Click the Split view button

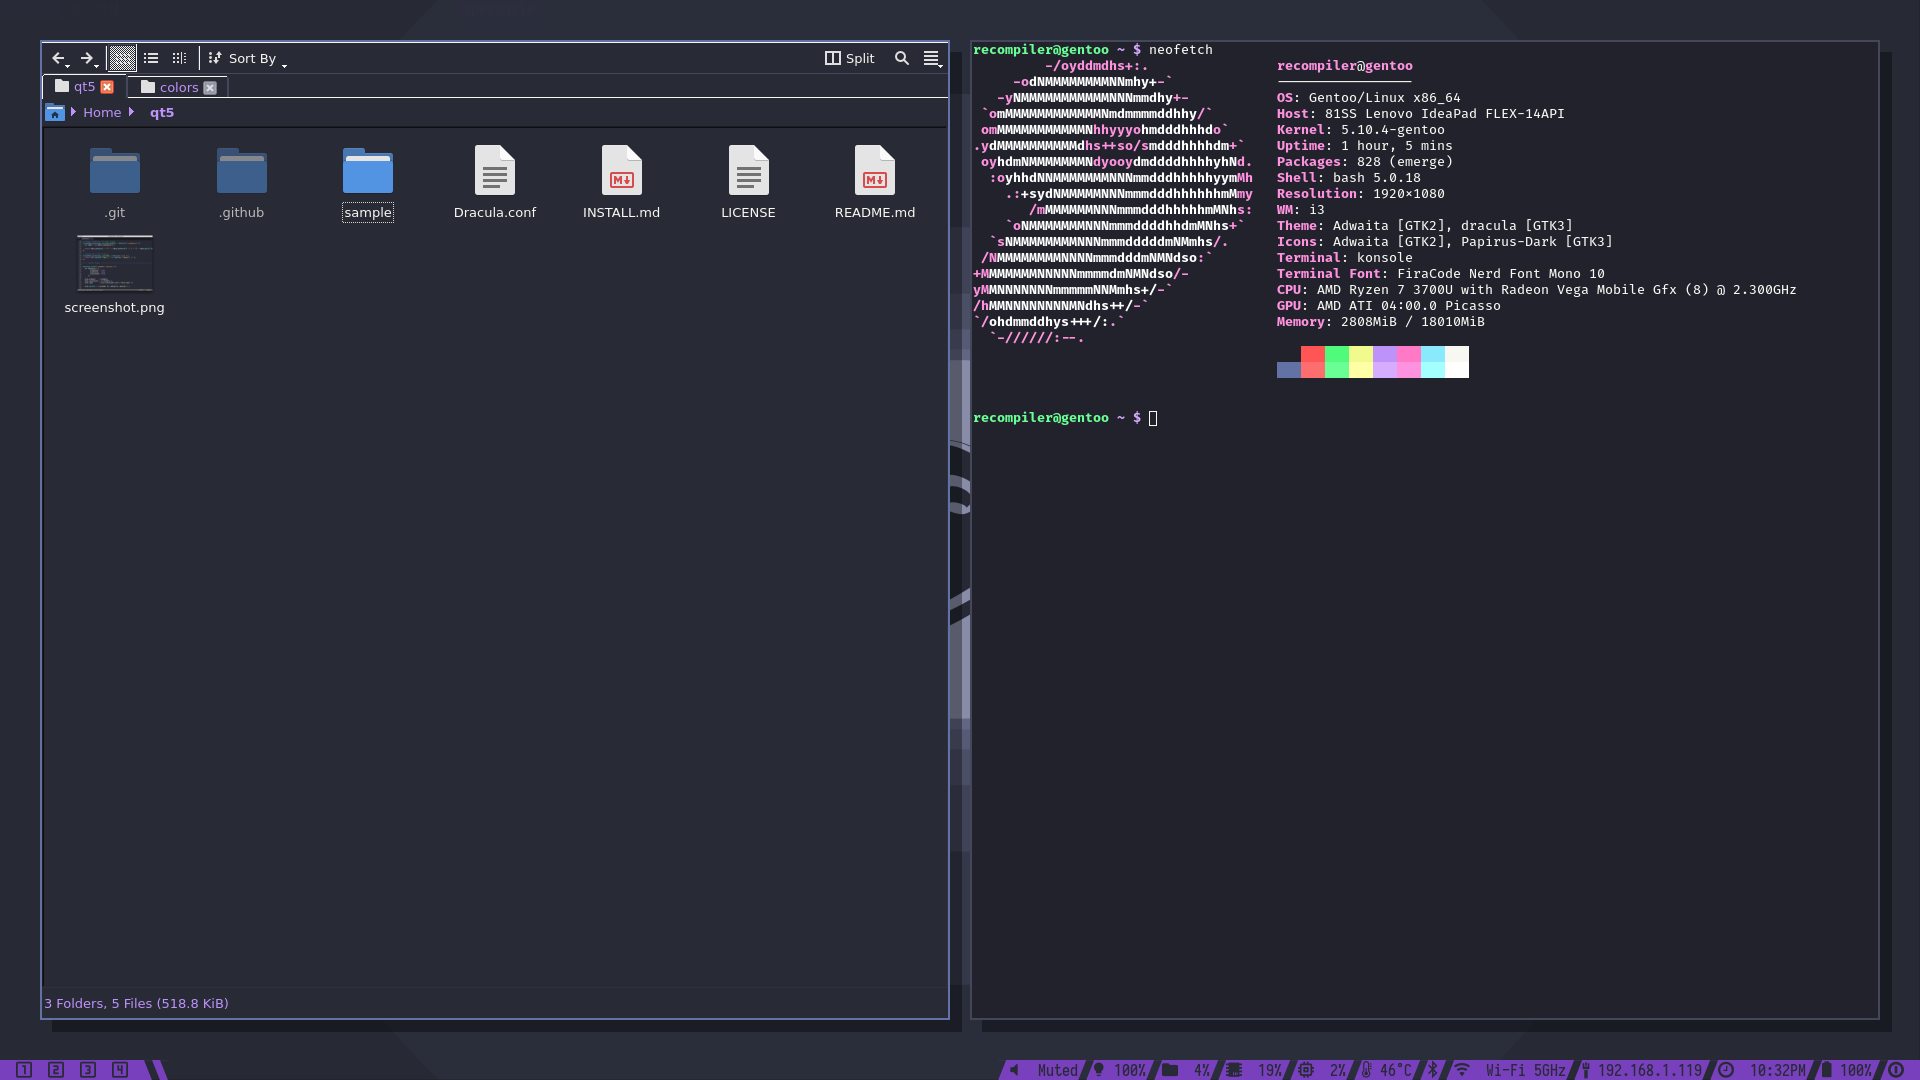click(x=850, y=59)
